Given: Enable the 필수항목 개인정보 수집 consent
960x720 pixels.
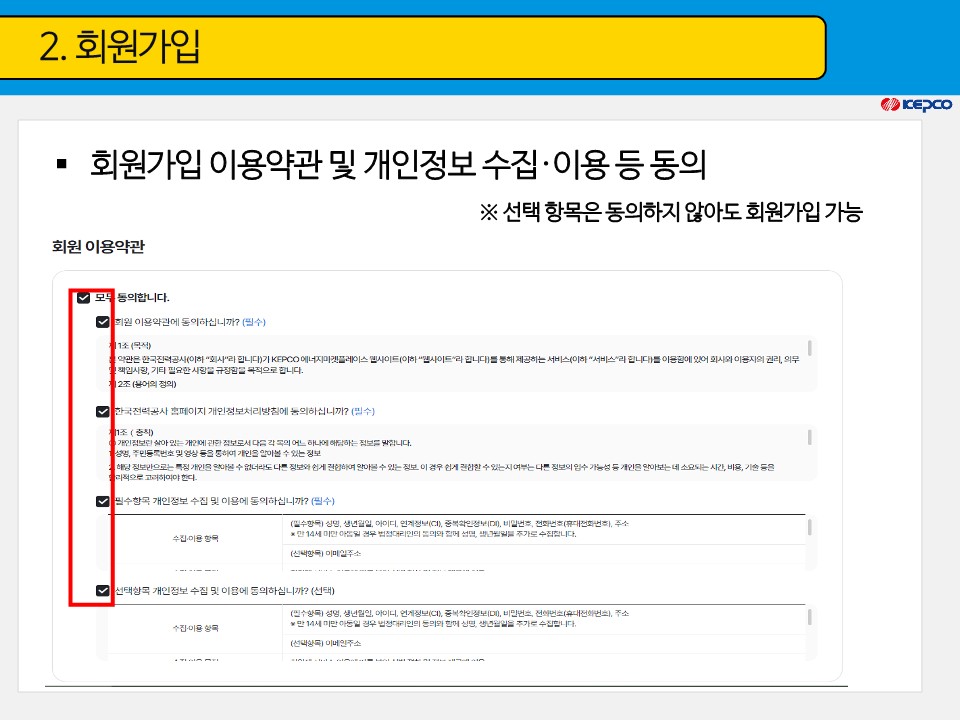Looking at the screenshot, I should pos(101,500).
